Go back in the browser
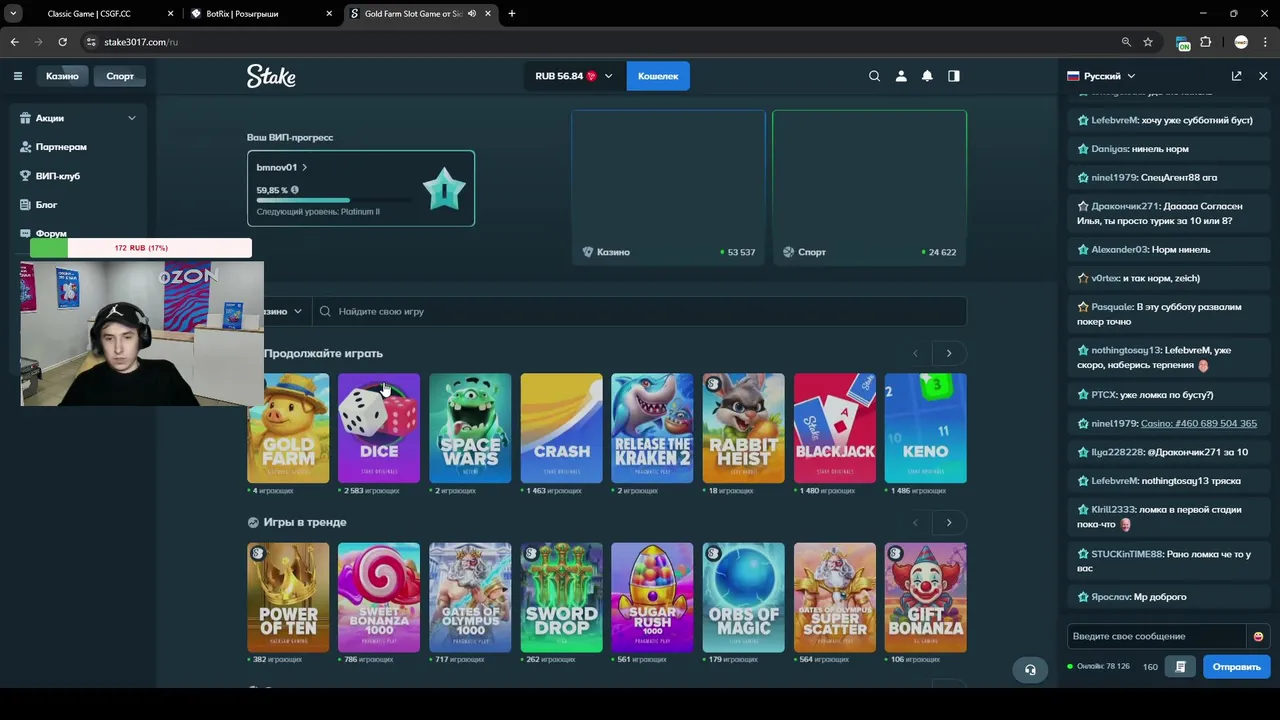Screen dimensions: 1280x720 tap(14, 42)
